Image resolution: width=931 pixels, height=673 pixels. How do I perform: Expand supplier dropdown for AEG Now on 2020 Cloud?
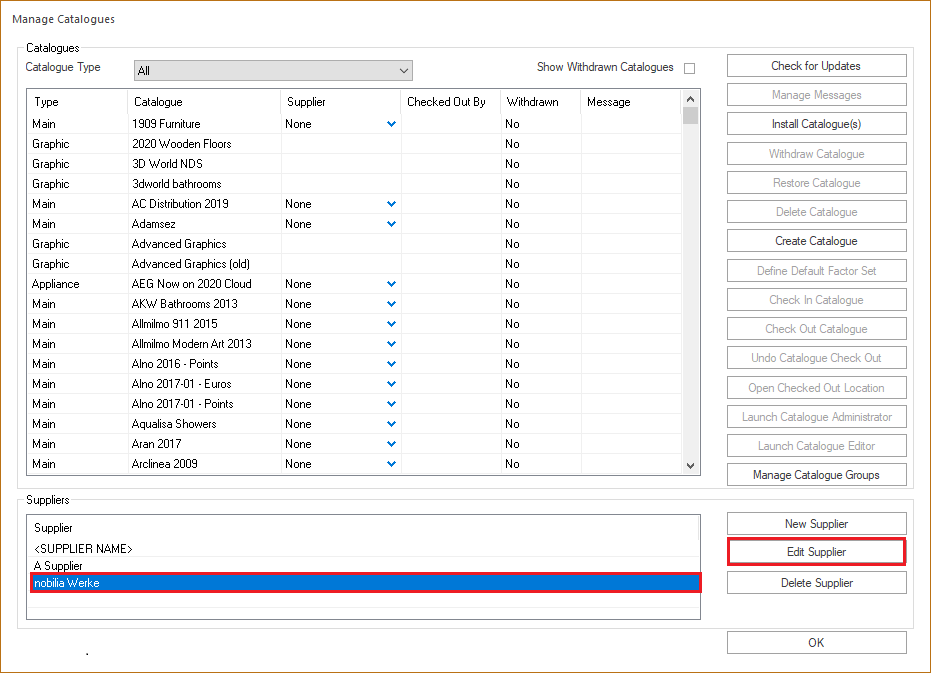tap(391, 284)
